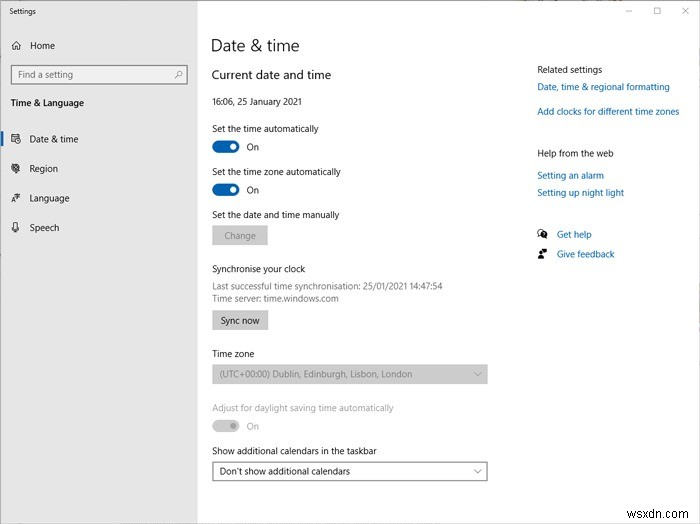Click the search magnifier icon
This screenshot has width=700, height=524.
pyautogui.click(x=179, y=74)
